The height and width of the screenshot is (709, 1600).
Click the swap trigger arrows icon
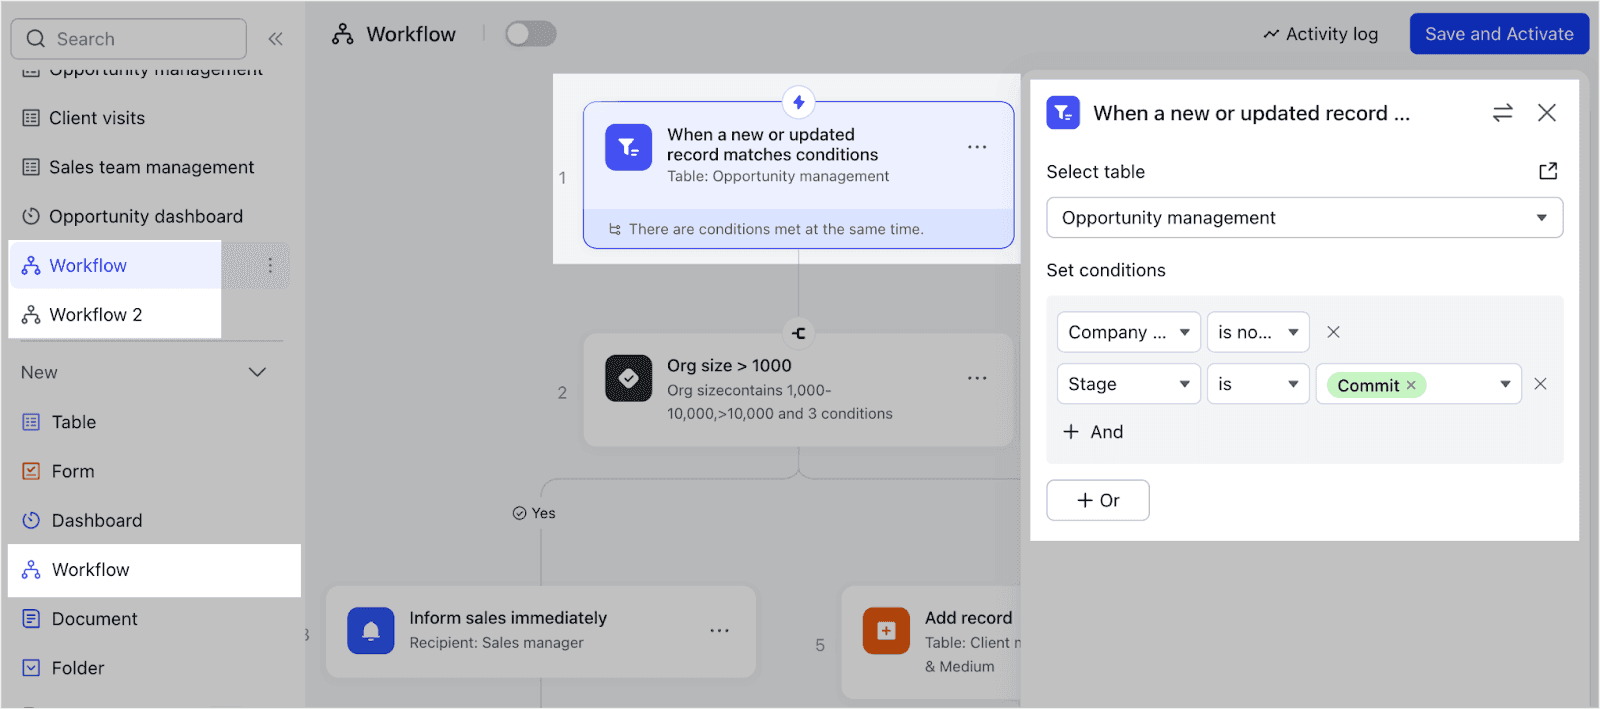pos(1502,113)
